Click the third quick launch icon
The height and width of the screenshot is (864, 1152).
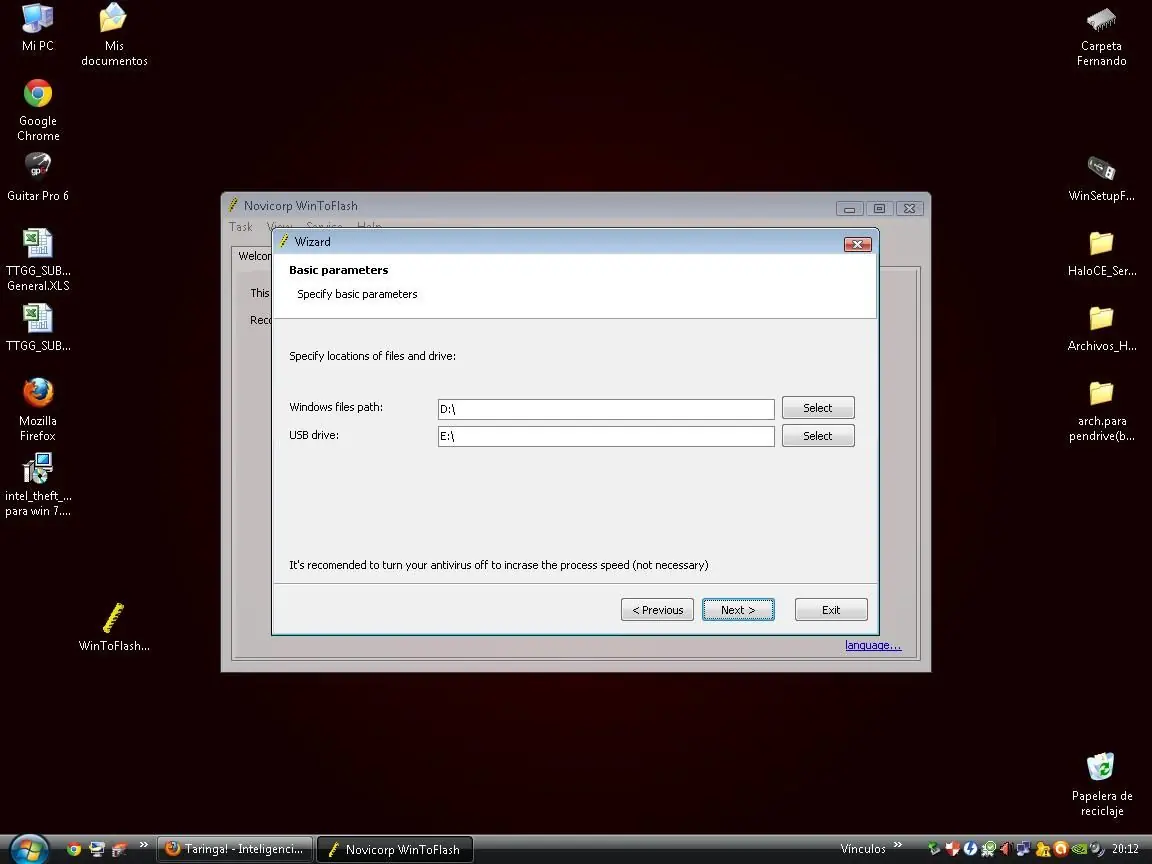(119, 849)
